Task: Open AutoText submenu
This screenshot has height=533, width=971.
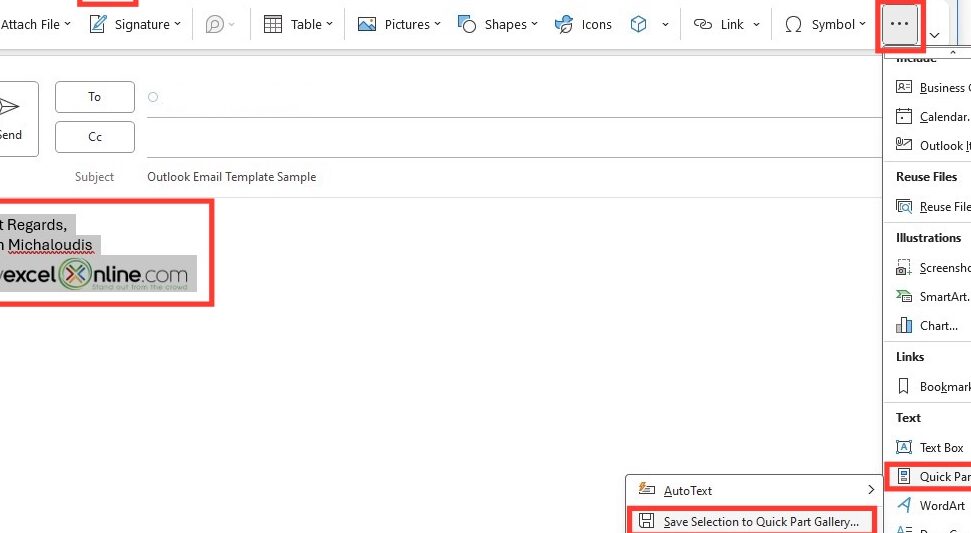Action: pos(754,490)
